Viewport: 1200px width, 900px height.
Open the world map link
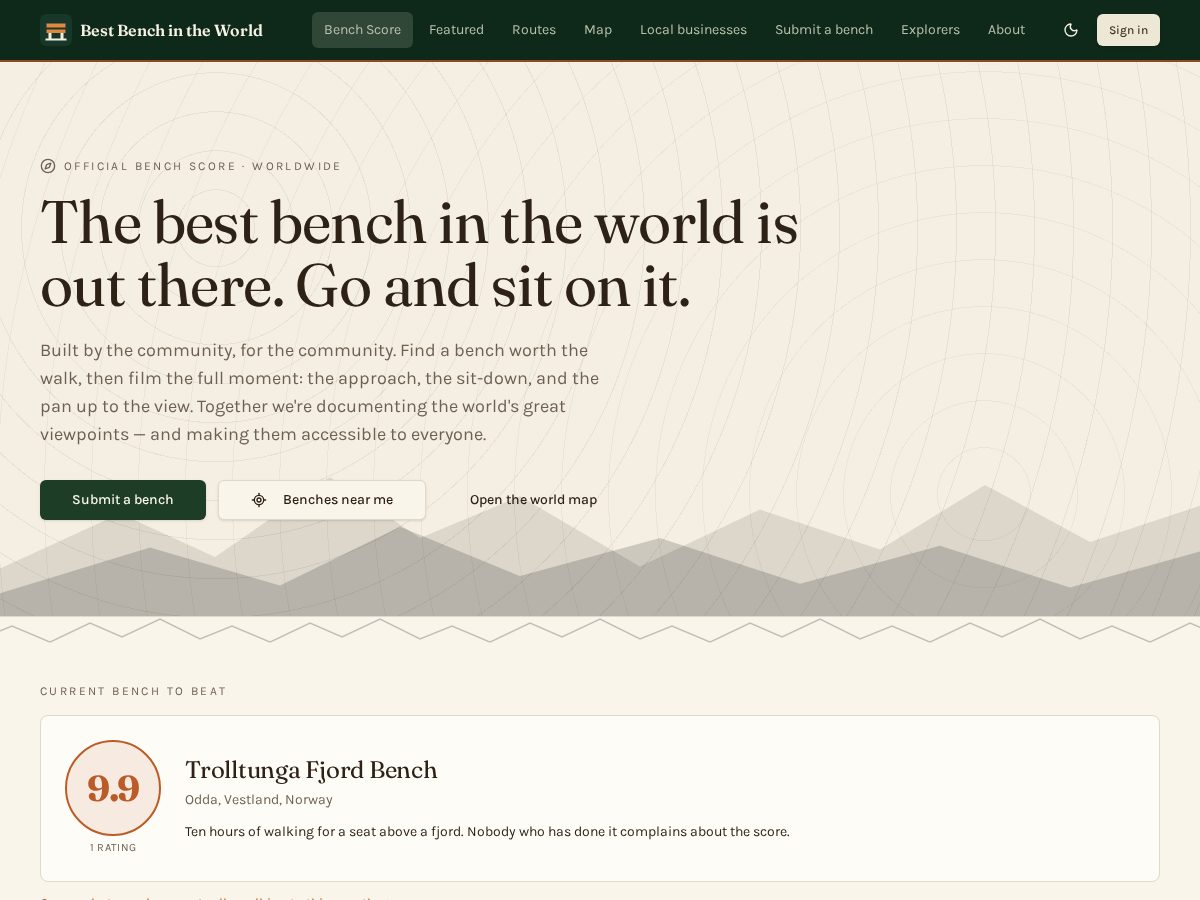[x=533, y=500]
